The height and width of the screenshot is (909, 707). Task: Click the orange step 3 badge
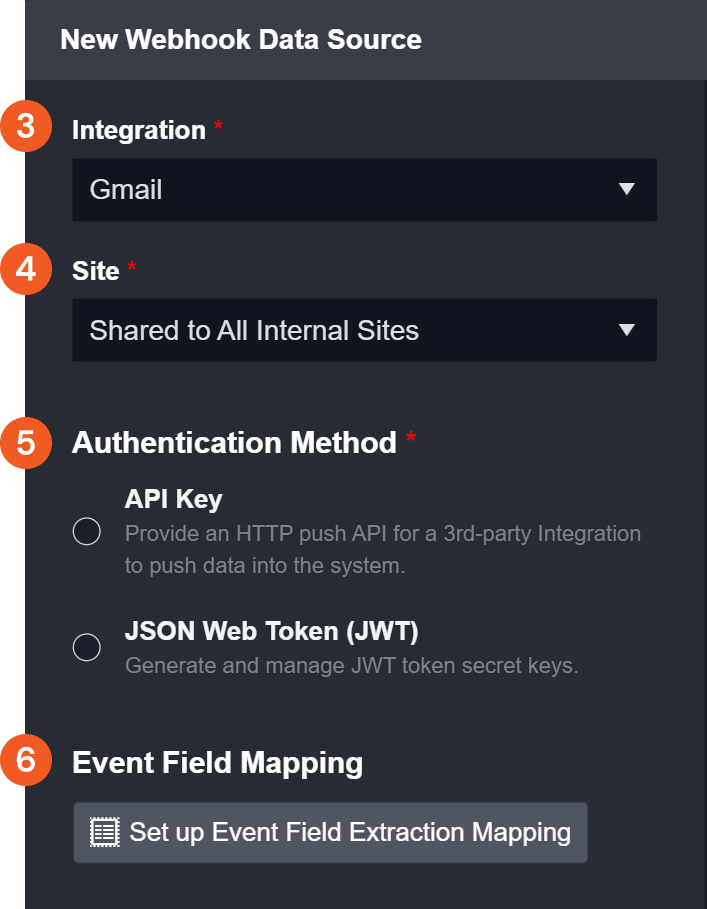tap(26, 128)
